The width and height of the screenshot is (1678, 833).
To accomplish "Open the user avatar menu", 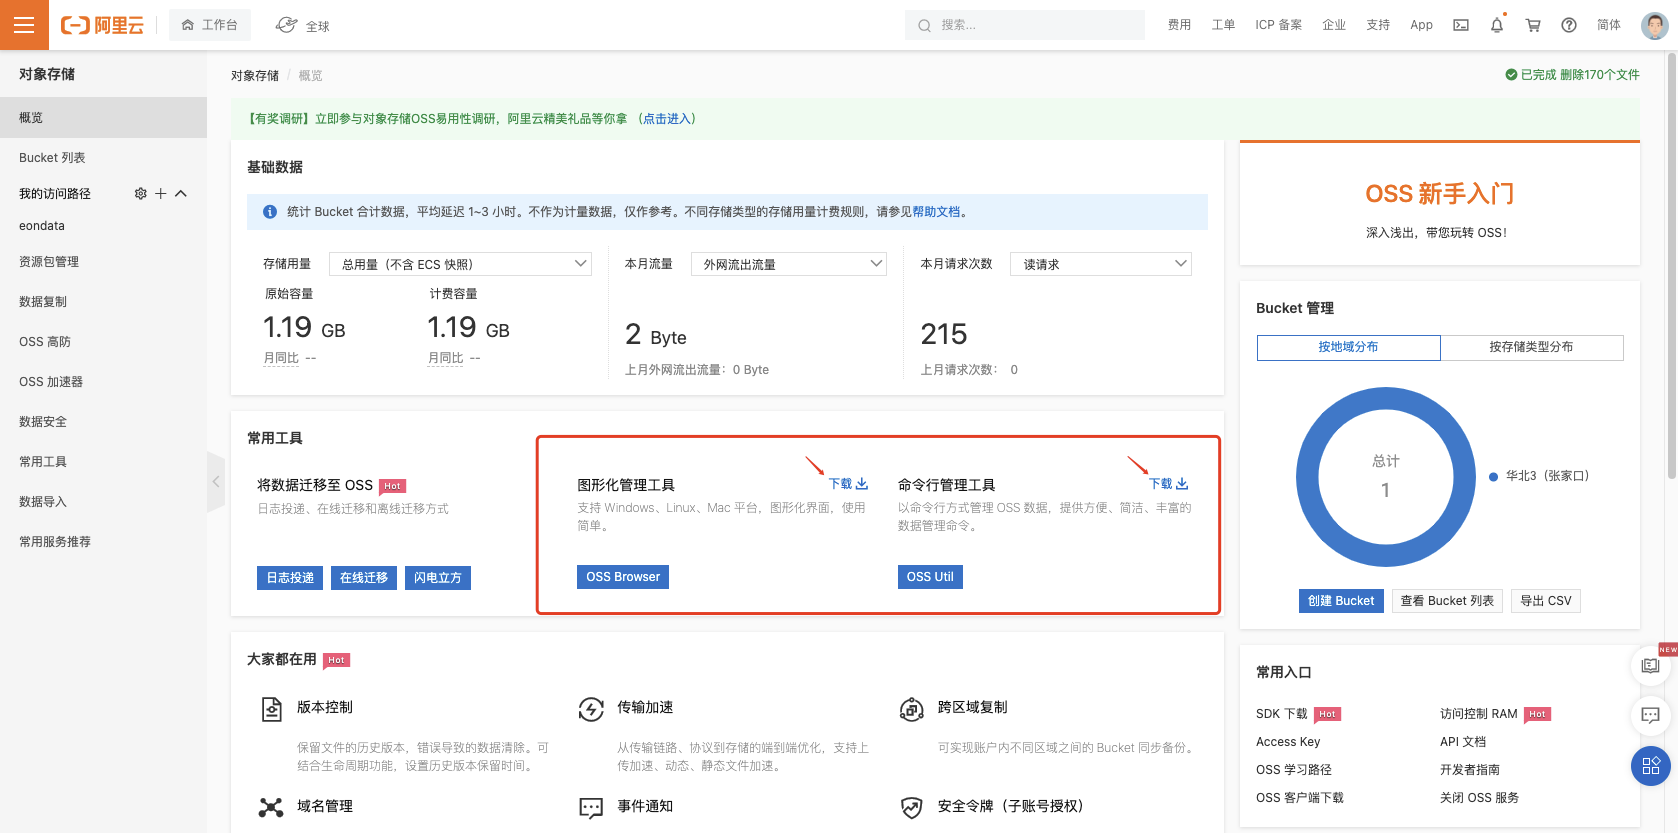I will (x=1655, y=25).
